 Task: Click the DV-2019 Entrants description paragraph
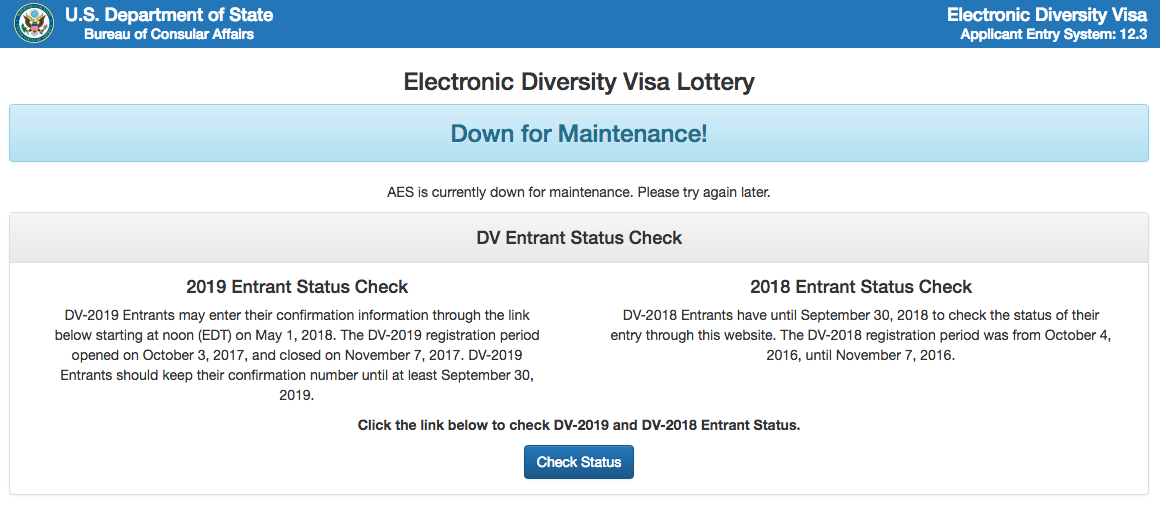pos(297,355)
